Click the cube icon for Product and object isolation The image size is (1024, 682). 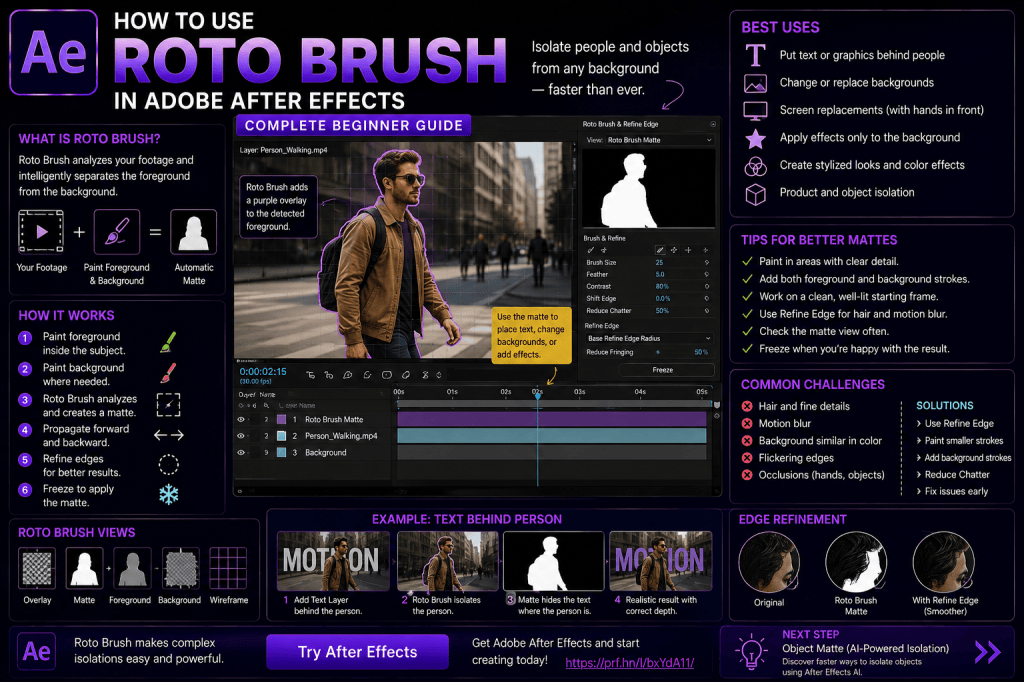click(x=756, y=194)
